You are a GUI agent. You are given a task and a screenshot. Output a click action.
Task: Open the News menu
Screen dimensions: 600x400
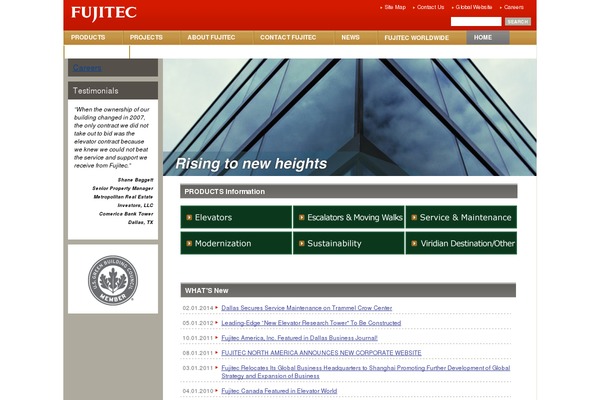click(351, 38)
